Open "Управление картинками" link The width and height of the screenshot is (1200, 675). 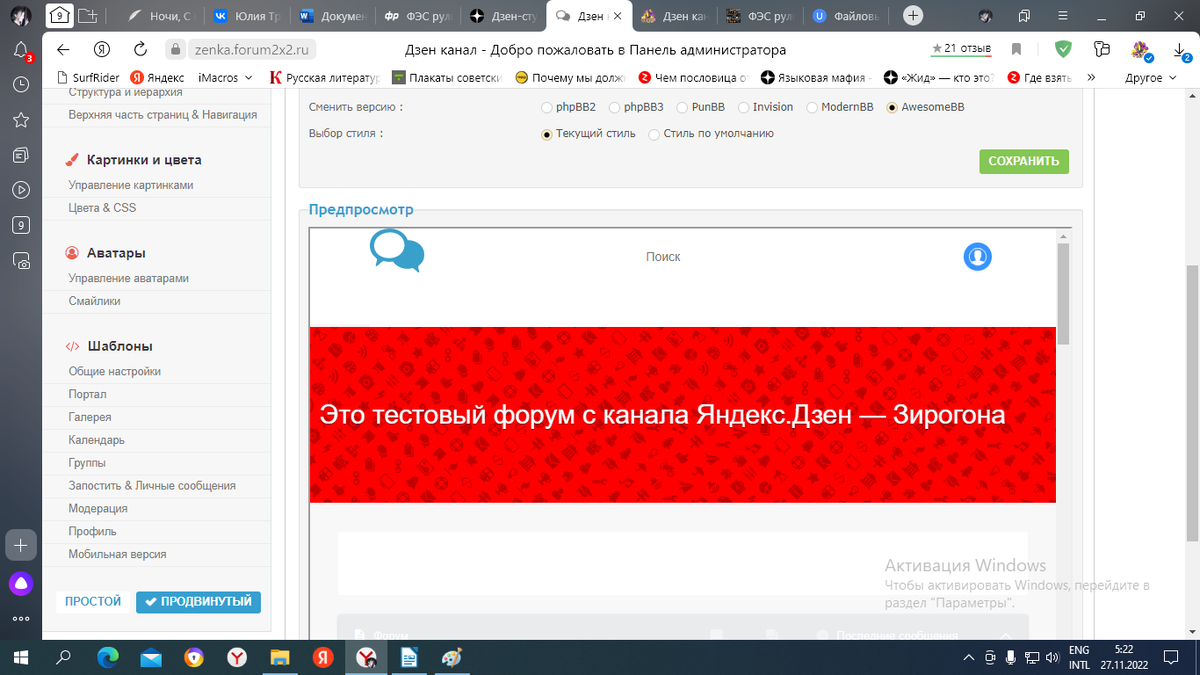point(131,185)
